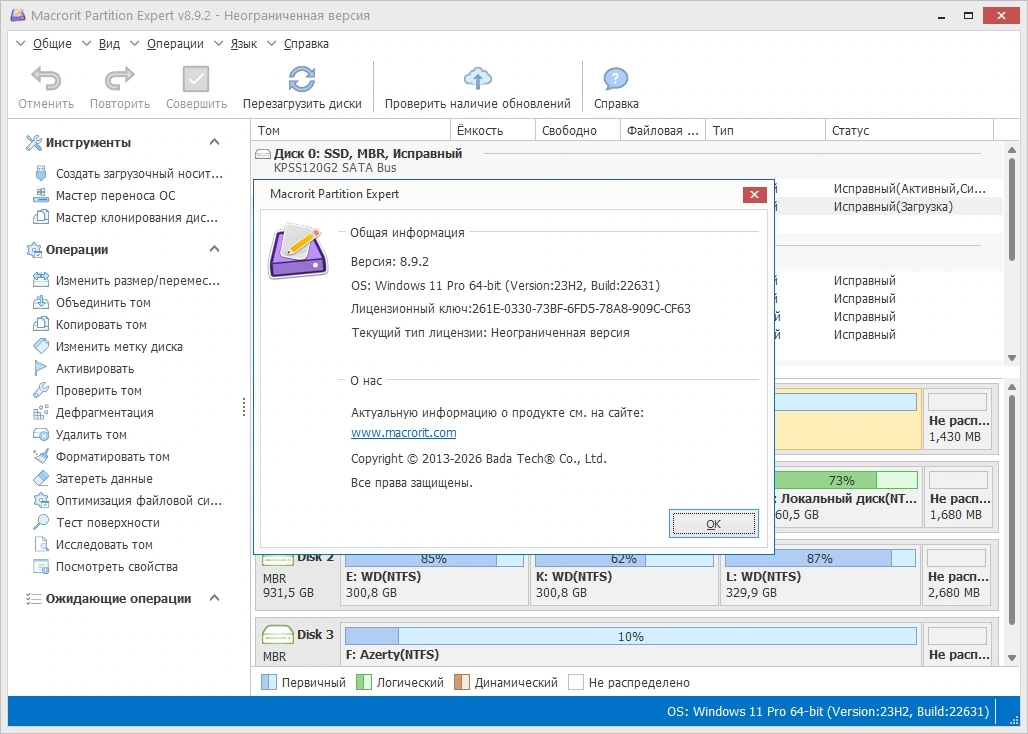This screenshot has width=1028, height=734.
Task: Choose Объединить том operation
Action: (x=92, y=303)
